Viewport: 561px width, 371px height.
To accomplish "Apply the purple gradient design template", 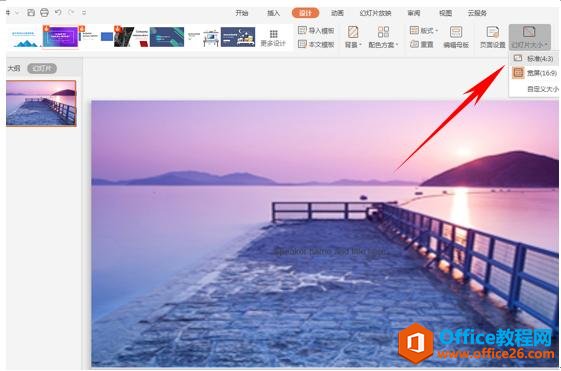I will (x=60, y=37).
